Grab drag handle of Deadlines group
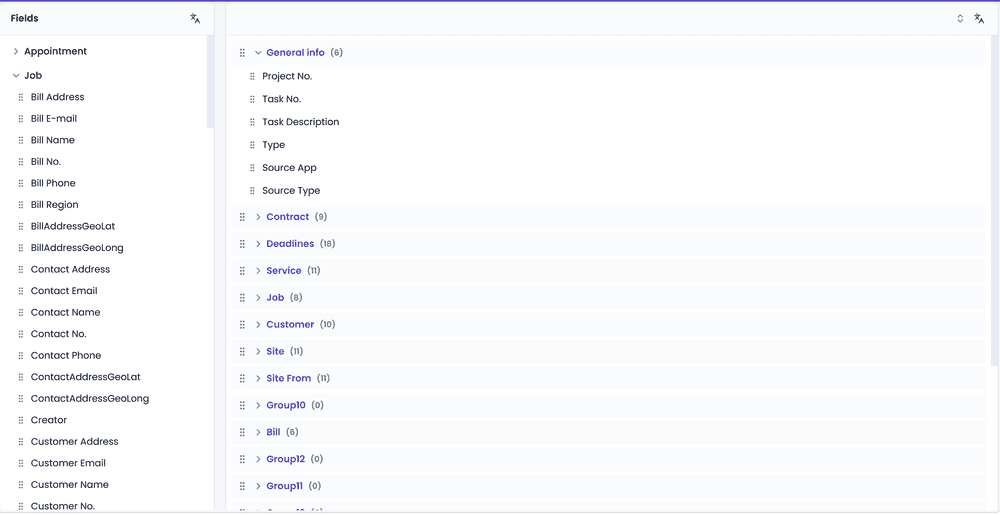This screenshot has width=1000, height=515. point(242,244)
